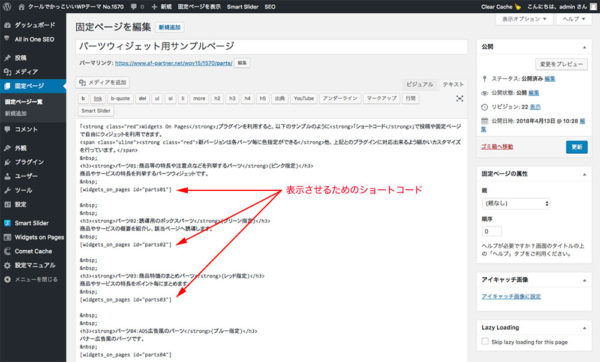Tick Skip lazy loading for this page
Viewport: 600px width, 362px height.
pos(485,341)
